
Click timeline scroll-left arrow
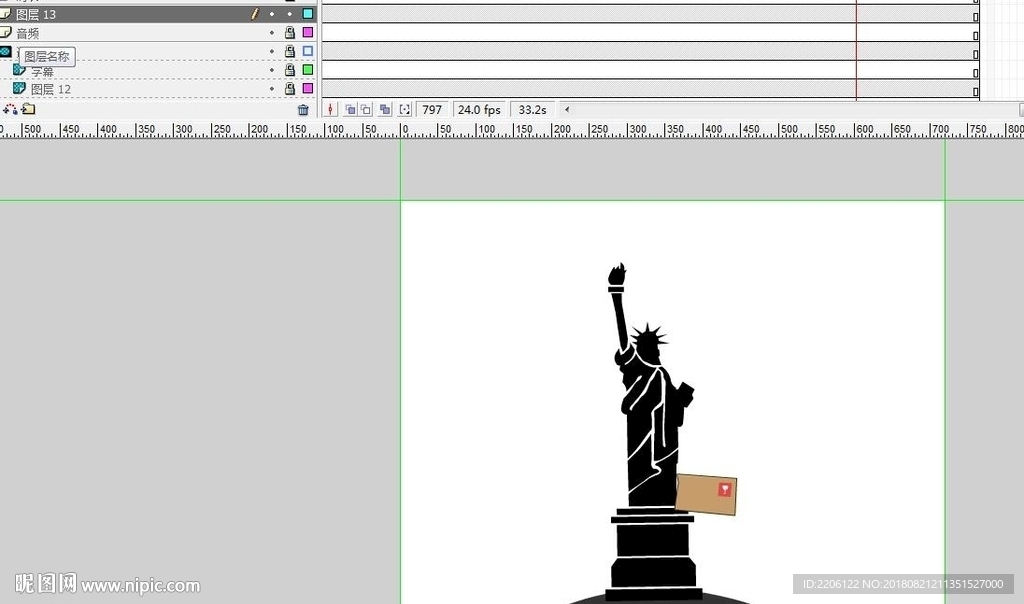point(566,110)
